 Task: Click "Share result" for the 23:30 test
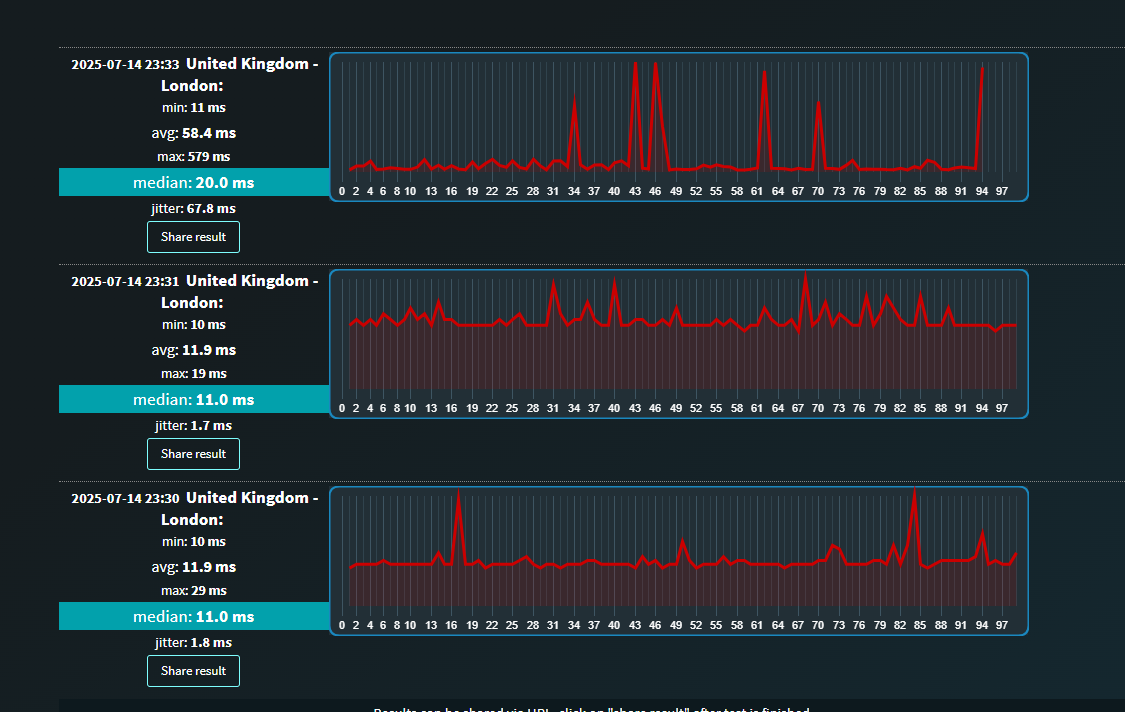pyautogui.click(x=193, y=671)
